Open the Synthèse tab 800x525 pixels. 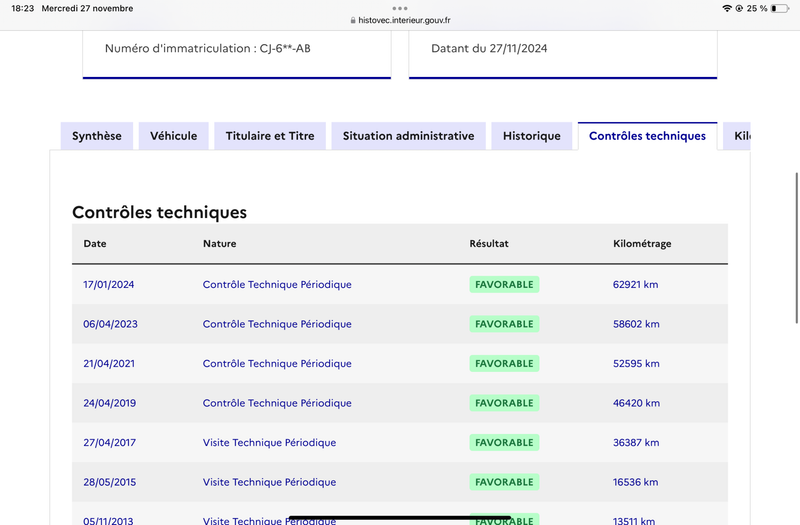tap(97, 136)
